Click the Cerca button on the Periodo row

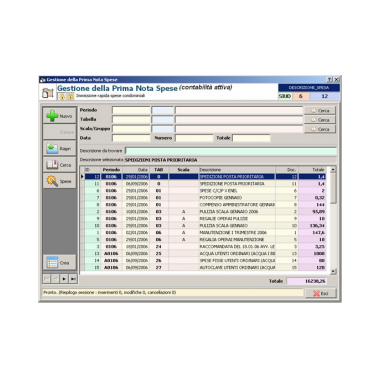[320, 111]
